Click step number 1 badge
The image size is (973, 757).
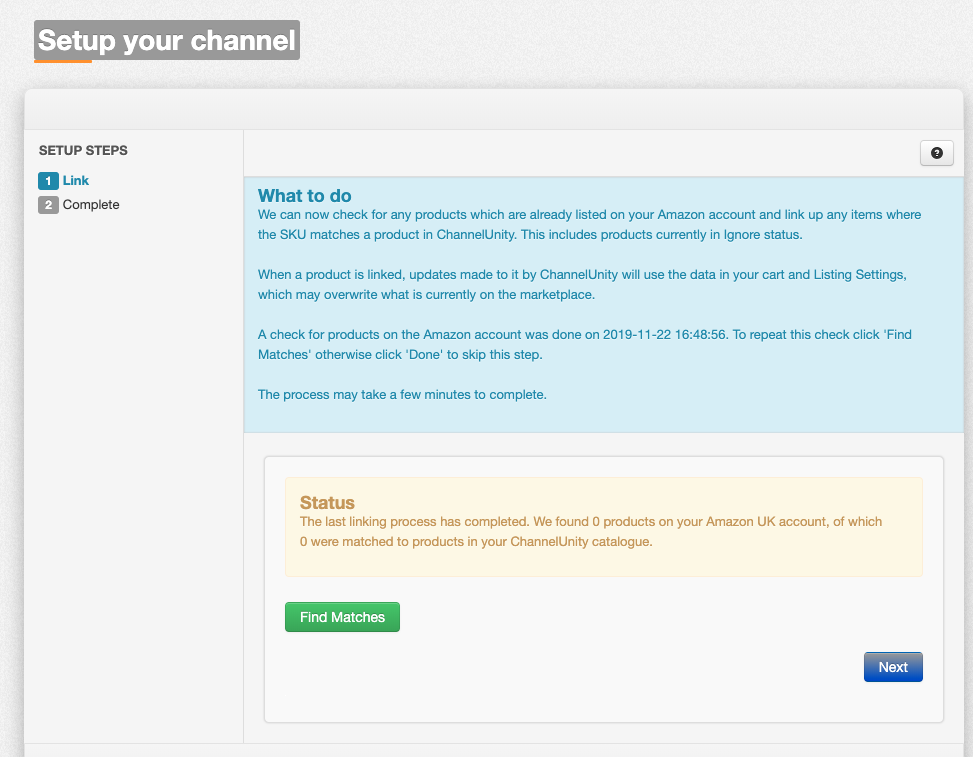tap(48, 181)
